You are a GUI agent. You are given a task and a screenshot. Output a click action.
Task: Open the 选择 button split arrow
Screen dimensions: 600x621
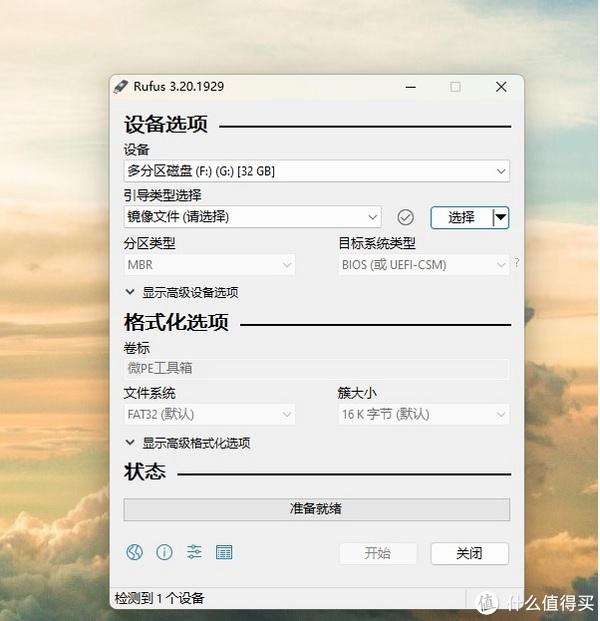click(x=501, y=217)
